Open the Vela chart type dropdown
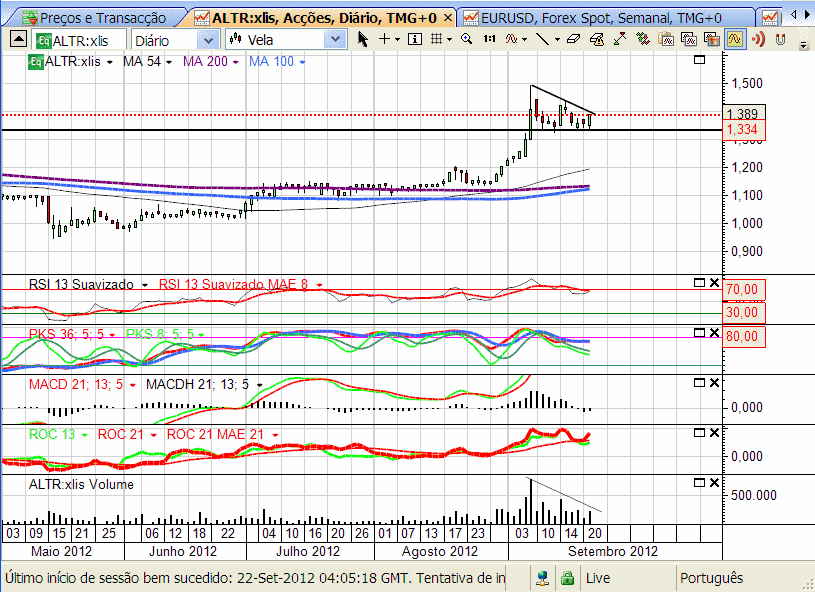The image size is (815, 592). [x=335, y=39]
